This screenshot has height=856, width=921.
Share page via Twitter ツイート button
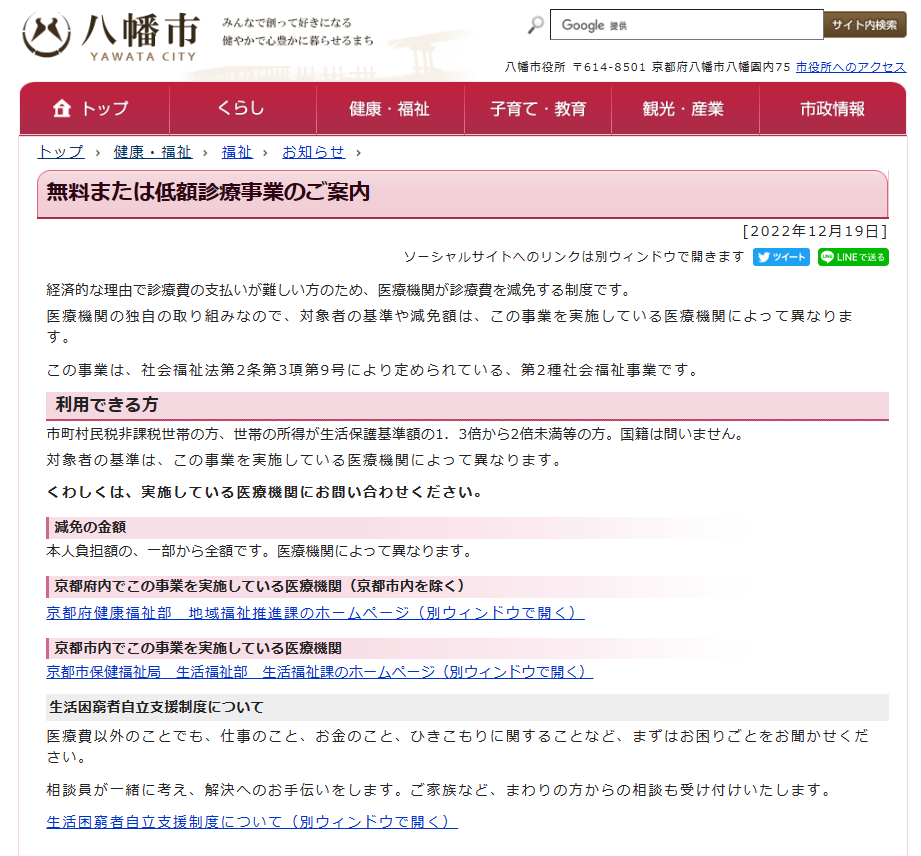pos(781,257)
